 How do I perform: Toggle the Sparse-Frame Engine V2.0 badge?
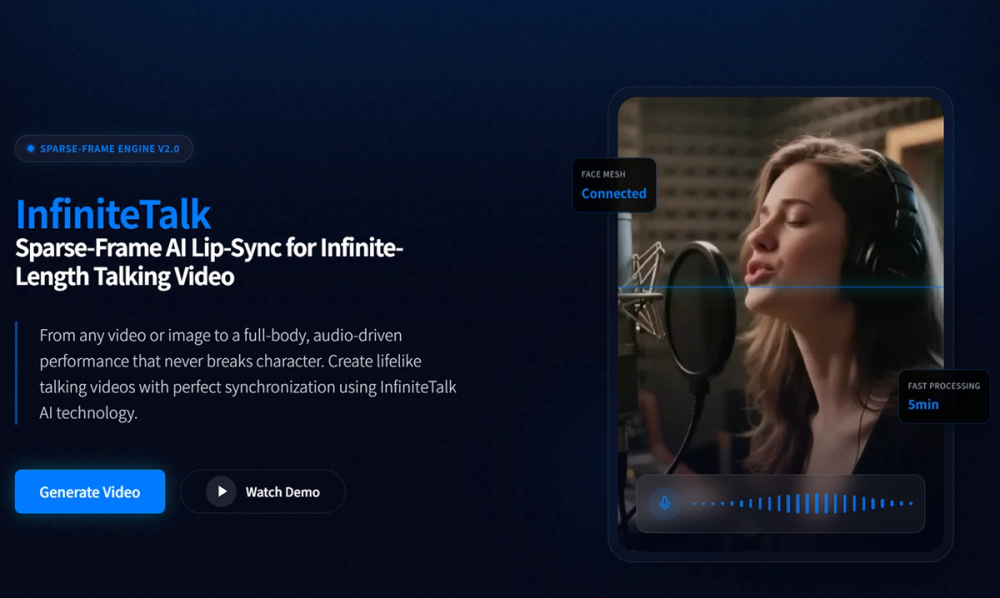pyautogui.click(x=103, y=148)
